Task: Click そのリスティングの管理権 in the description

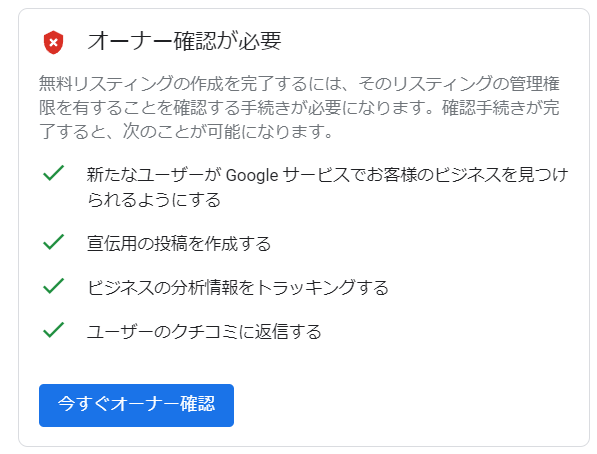Action: (458, 84)
